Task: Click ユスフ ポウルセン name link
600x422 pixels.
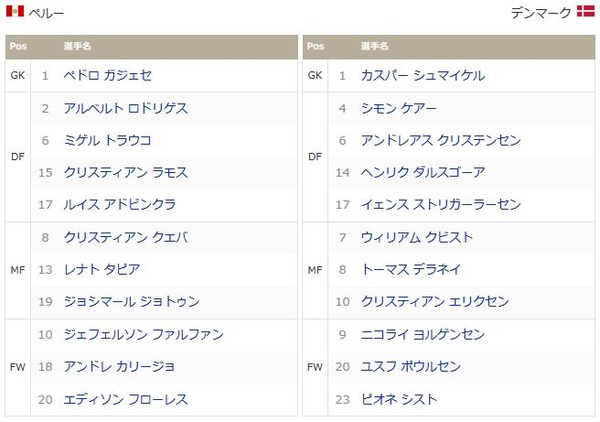Action: (x=411, y=367)
